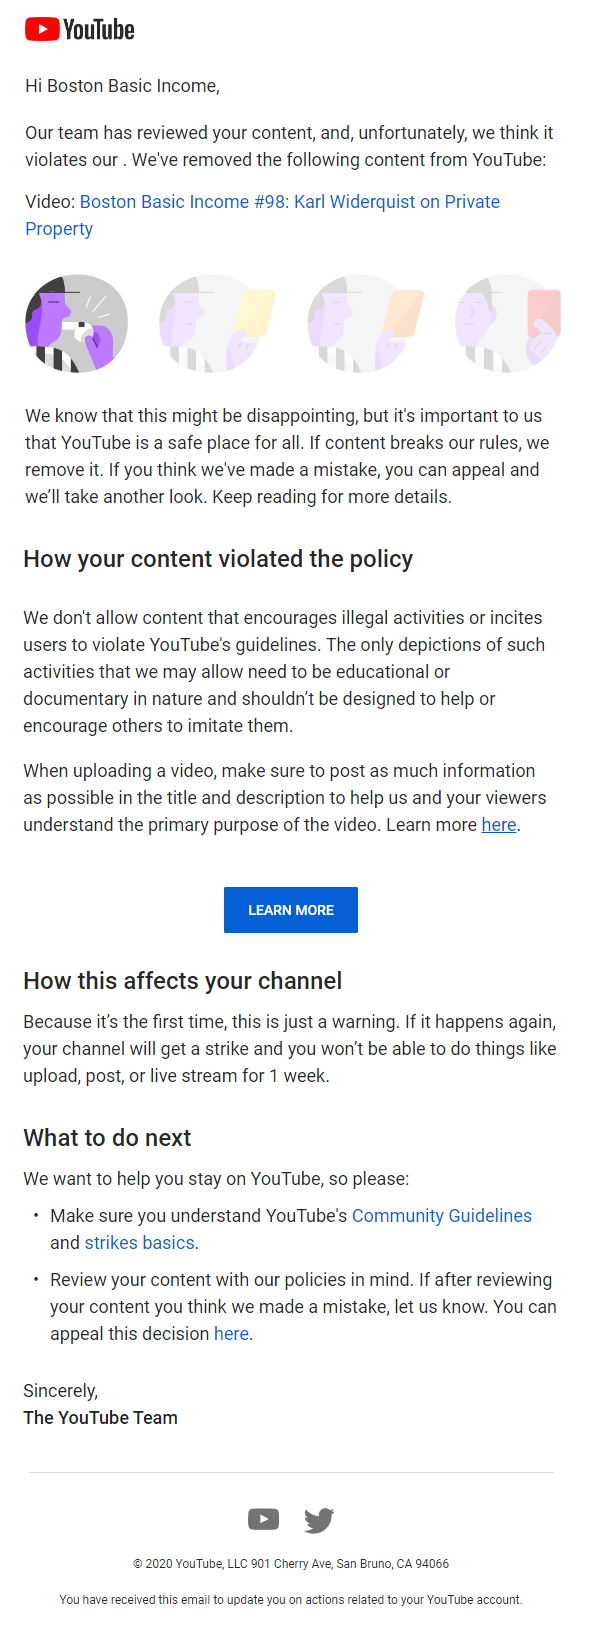
Task: Open Twitter via the footer social icon
Action: pos(318,1519)
